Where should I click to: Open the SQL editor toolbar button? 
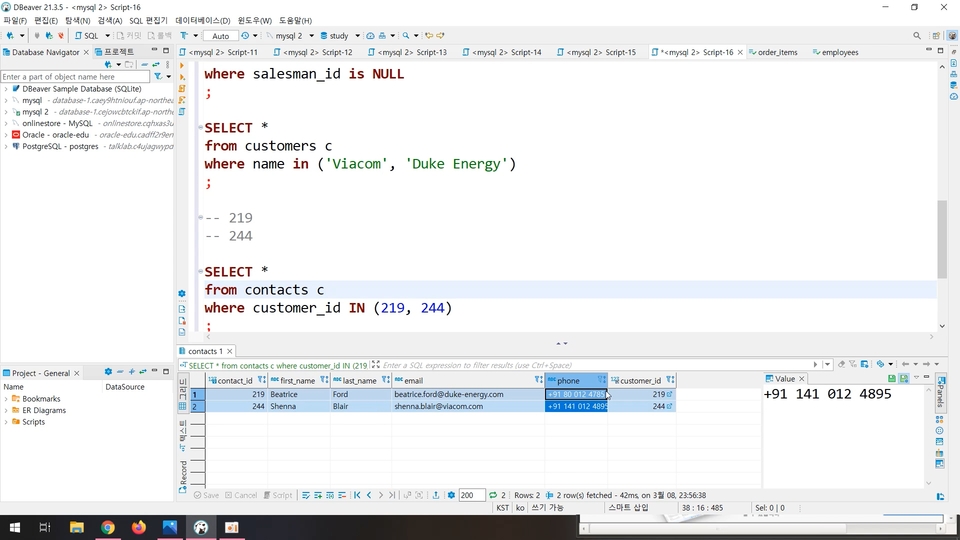click(87, 36)
